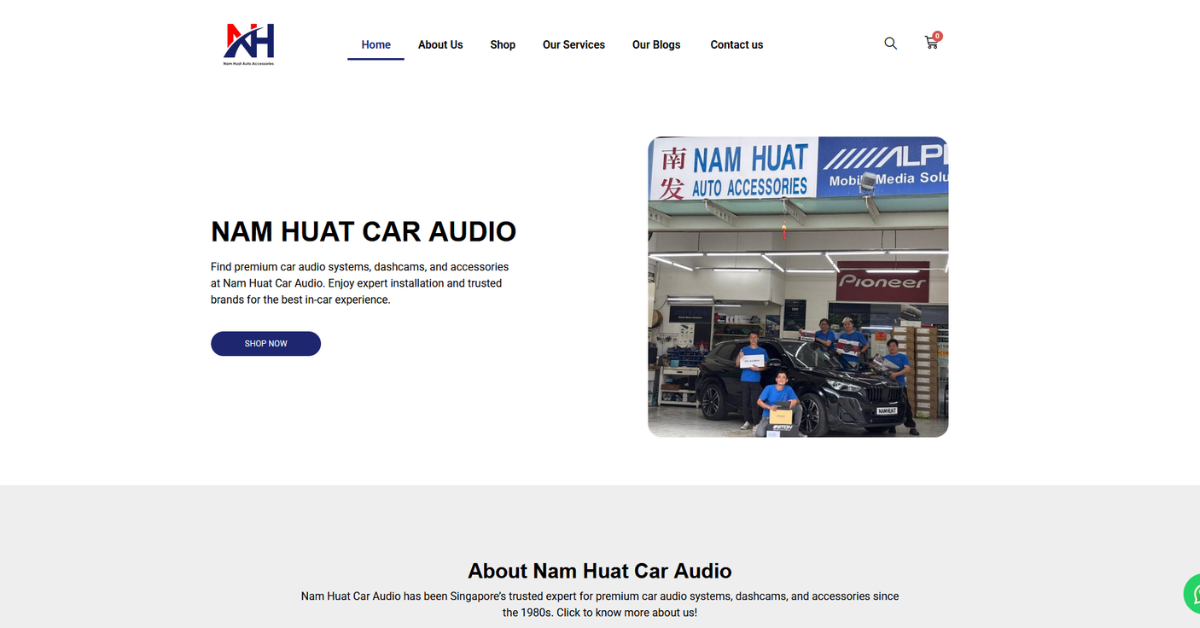Open the About Us page
The width and height of the screenshot is (1200, 628).
pyautogui.click(x=440, y=45)
